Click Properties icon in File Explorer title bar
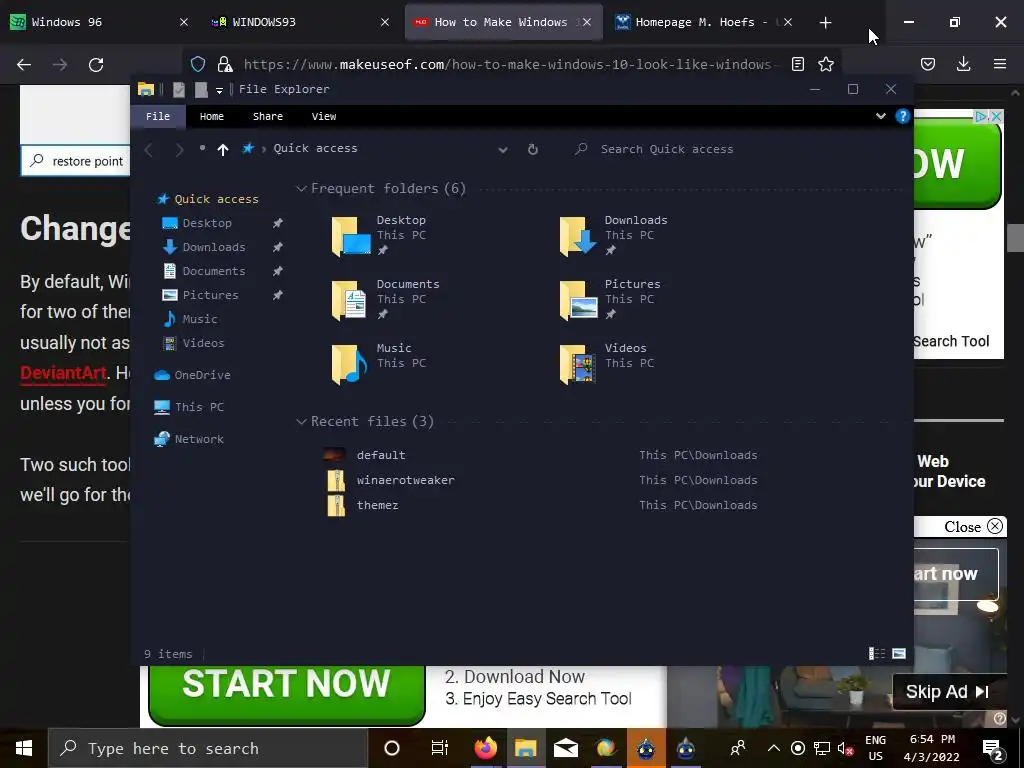The width and height of the screenshot is (1024, 768). tap(179, 89)
